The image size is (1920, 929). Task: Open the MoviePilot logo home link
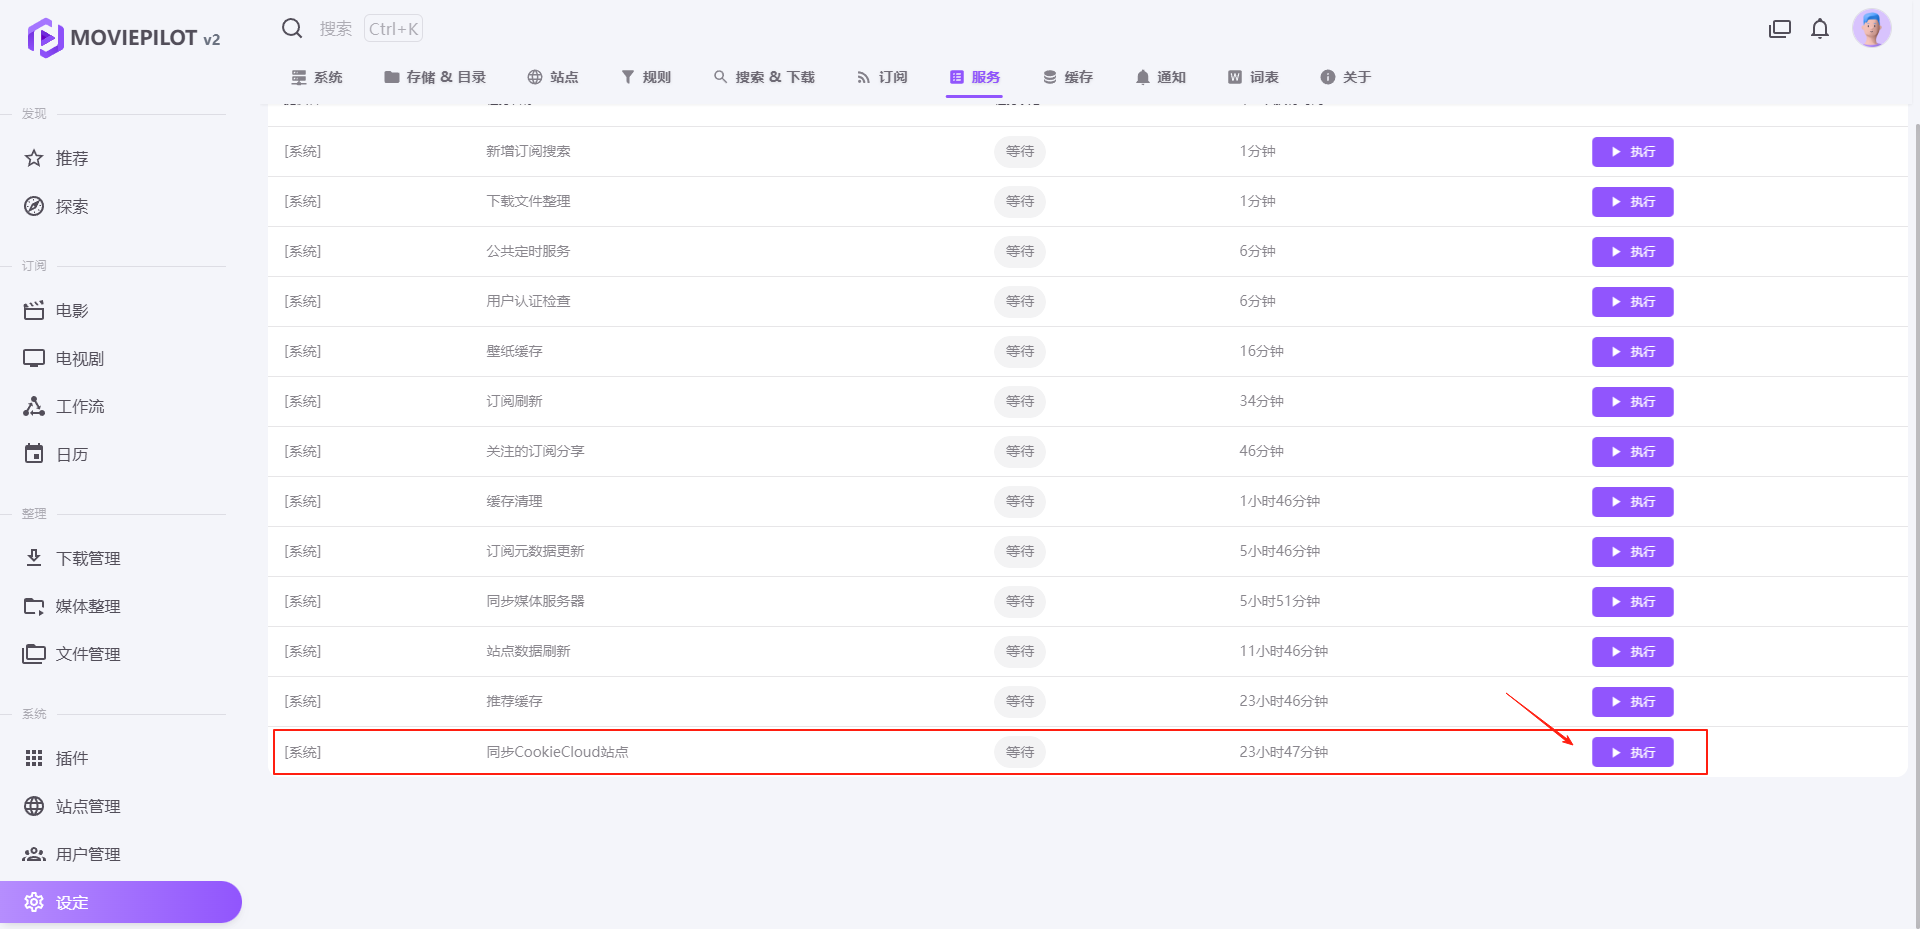point(124,38)
